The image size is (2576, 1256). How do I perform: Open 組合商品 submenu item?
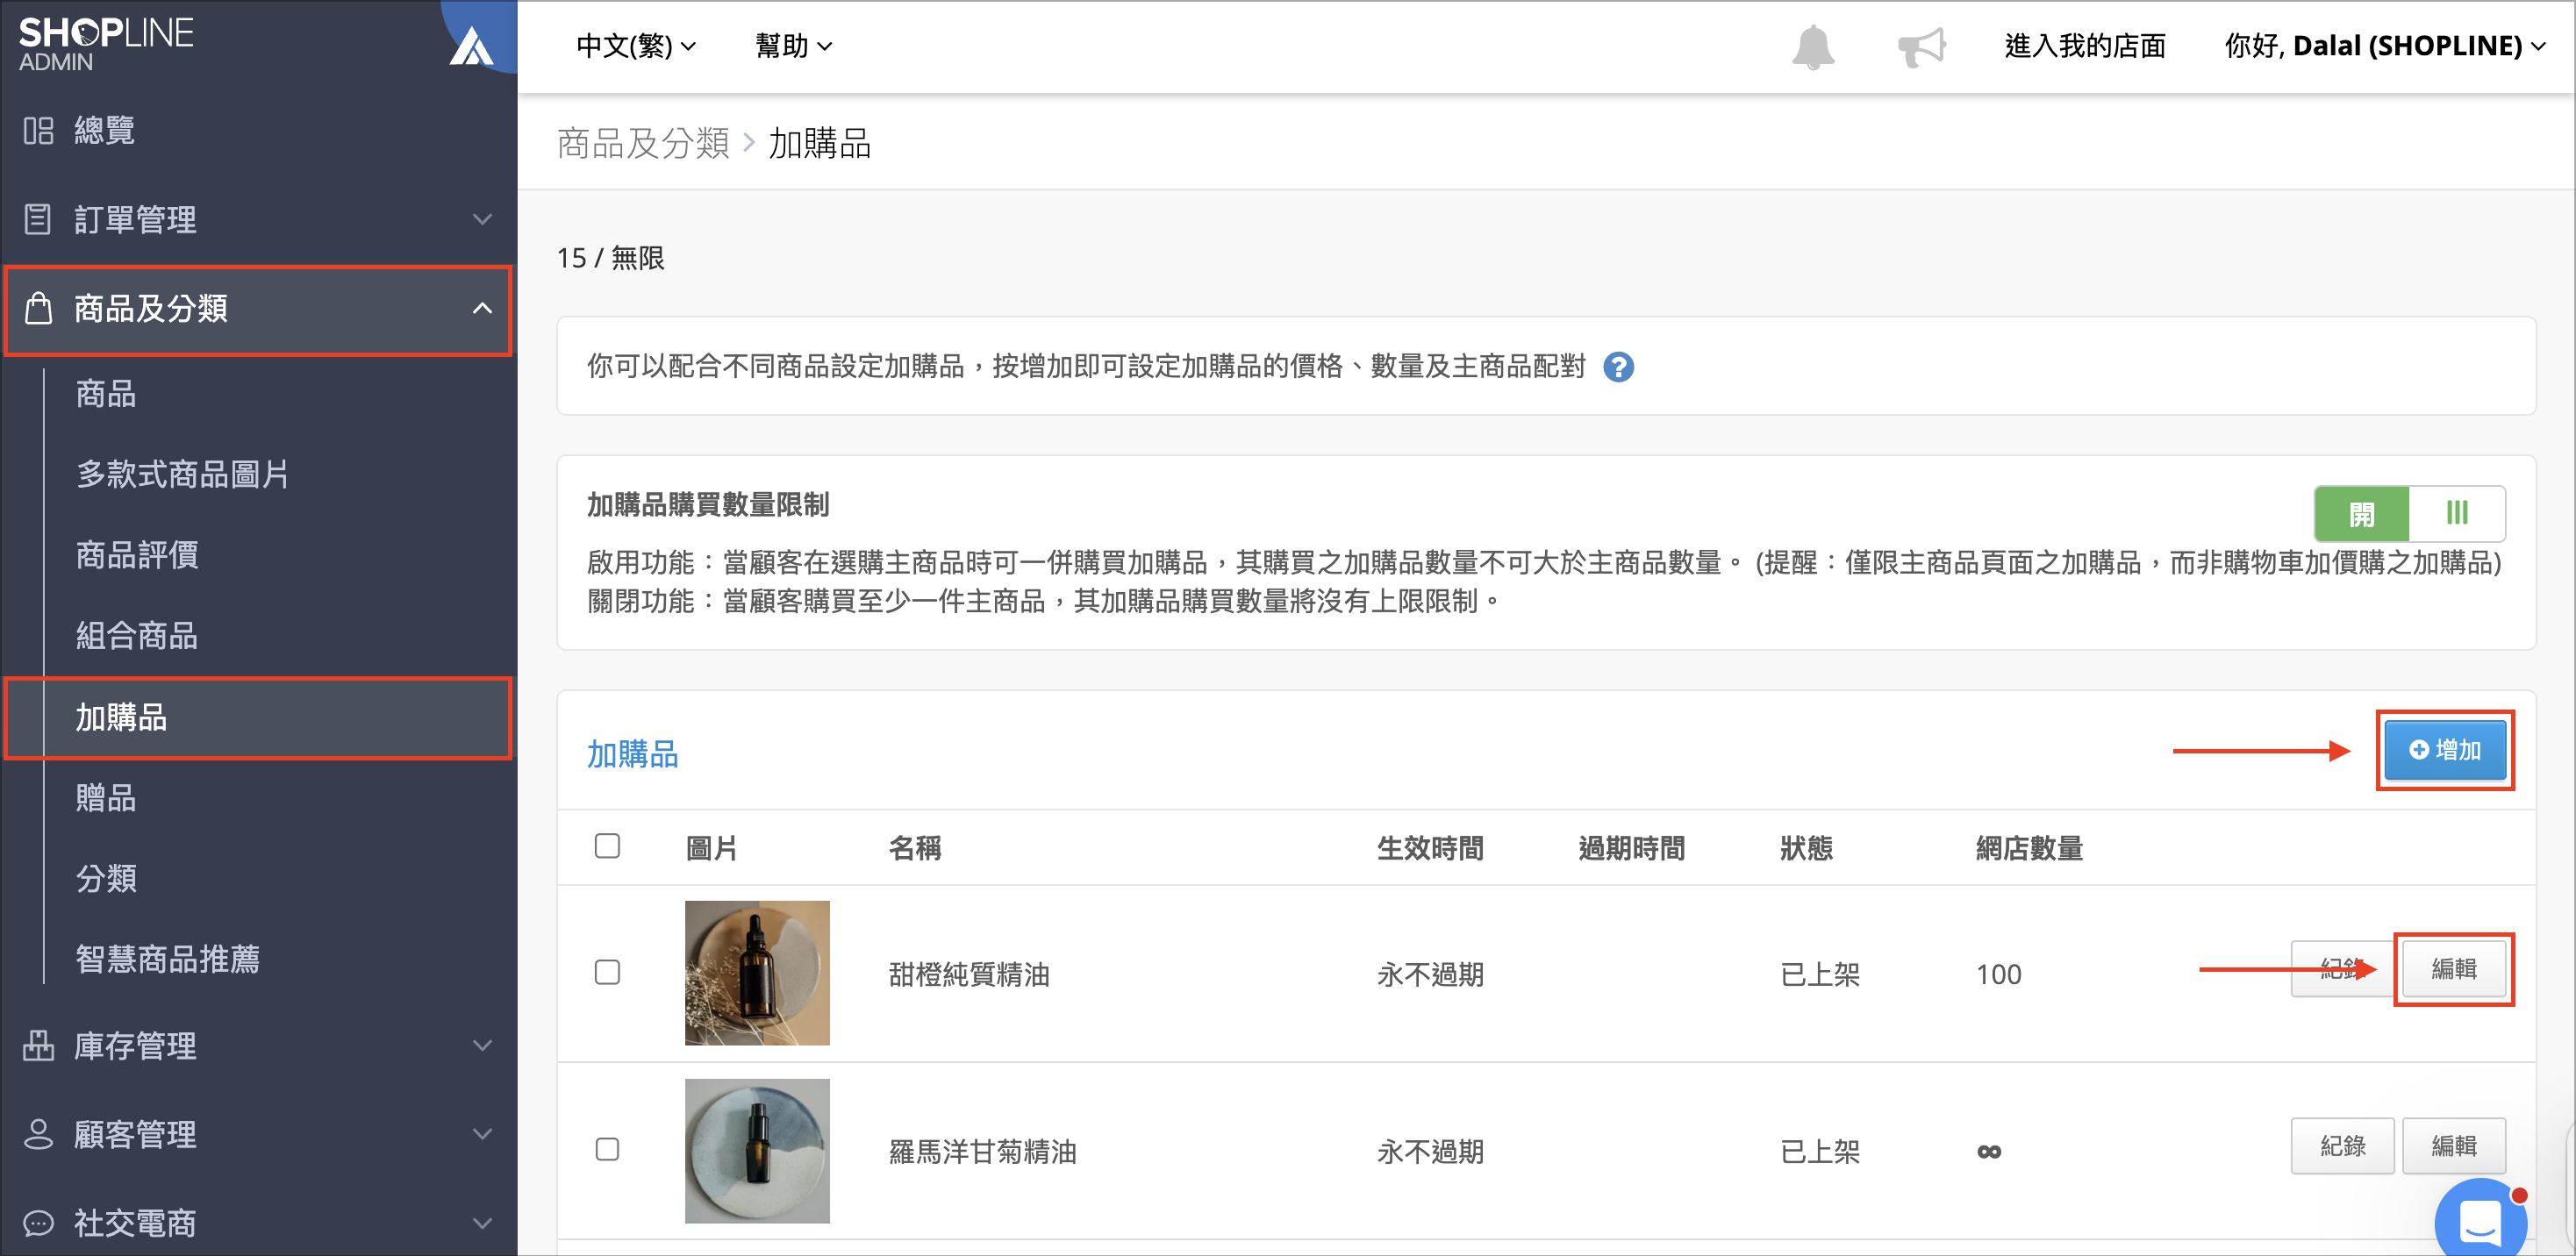click(137, 635)
